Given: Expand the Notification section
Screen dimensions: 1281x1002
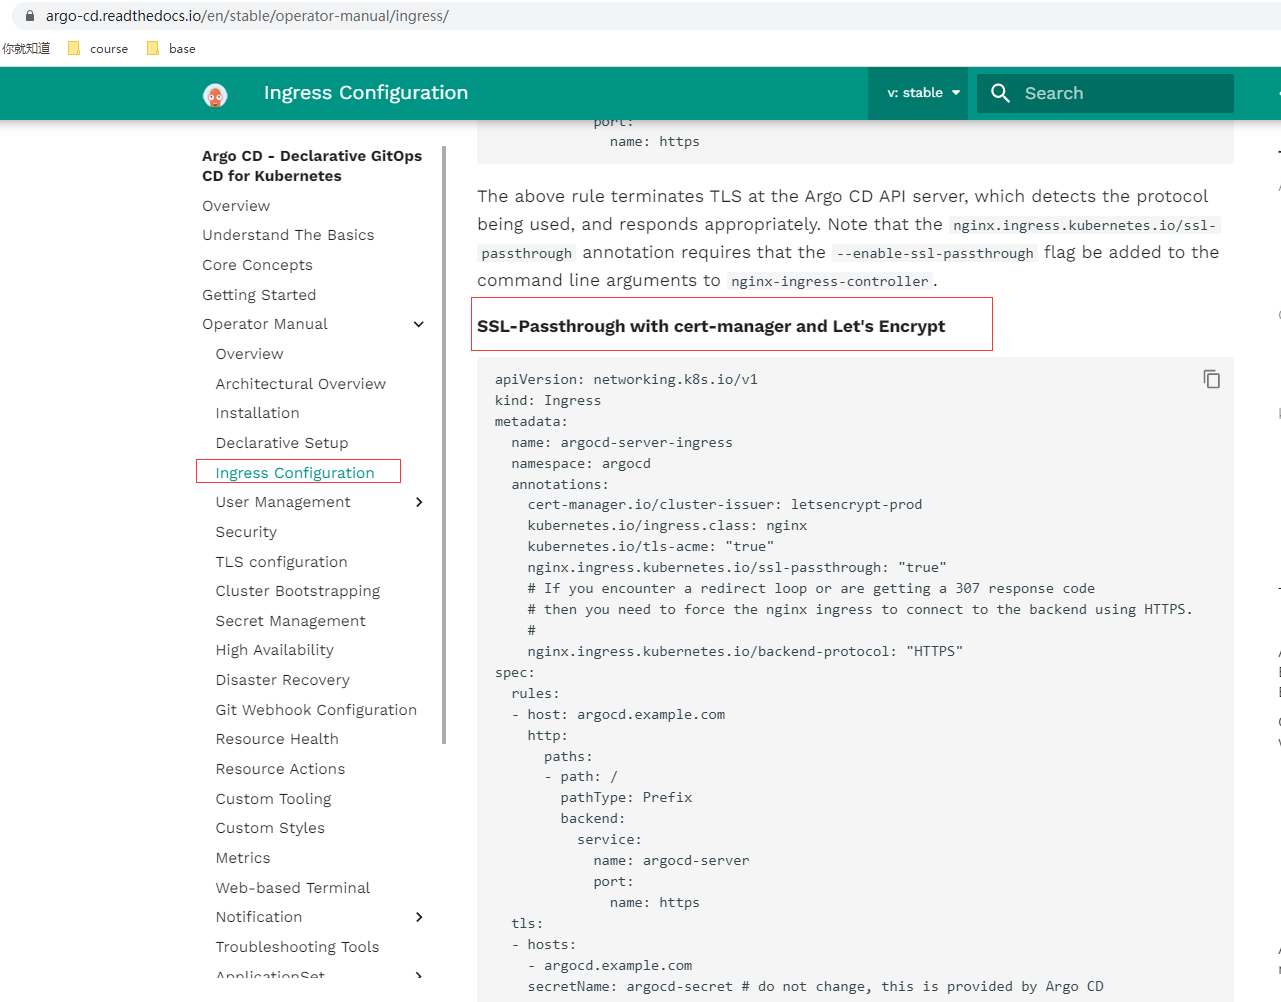Looking at the screenshot, I should [x=419, y=917].
